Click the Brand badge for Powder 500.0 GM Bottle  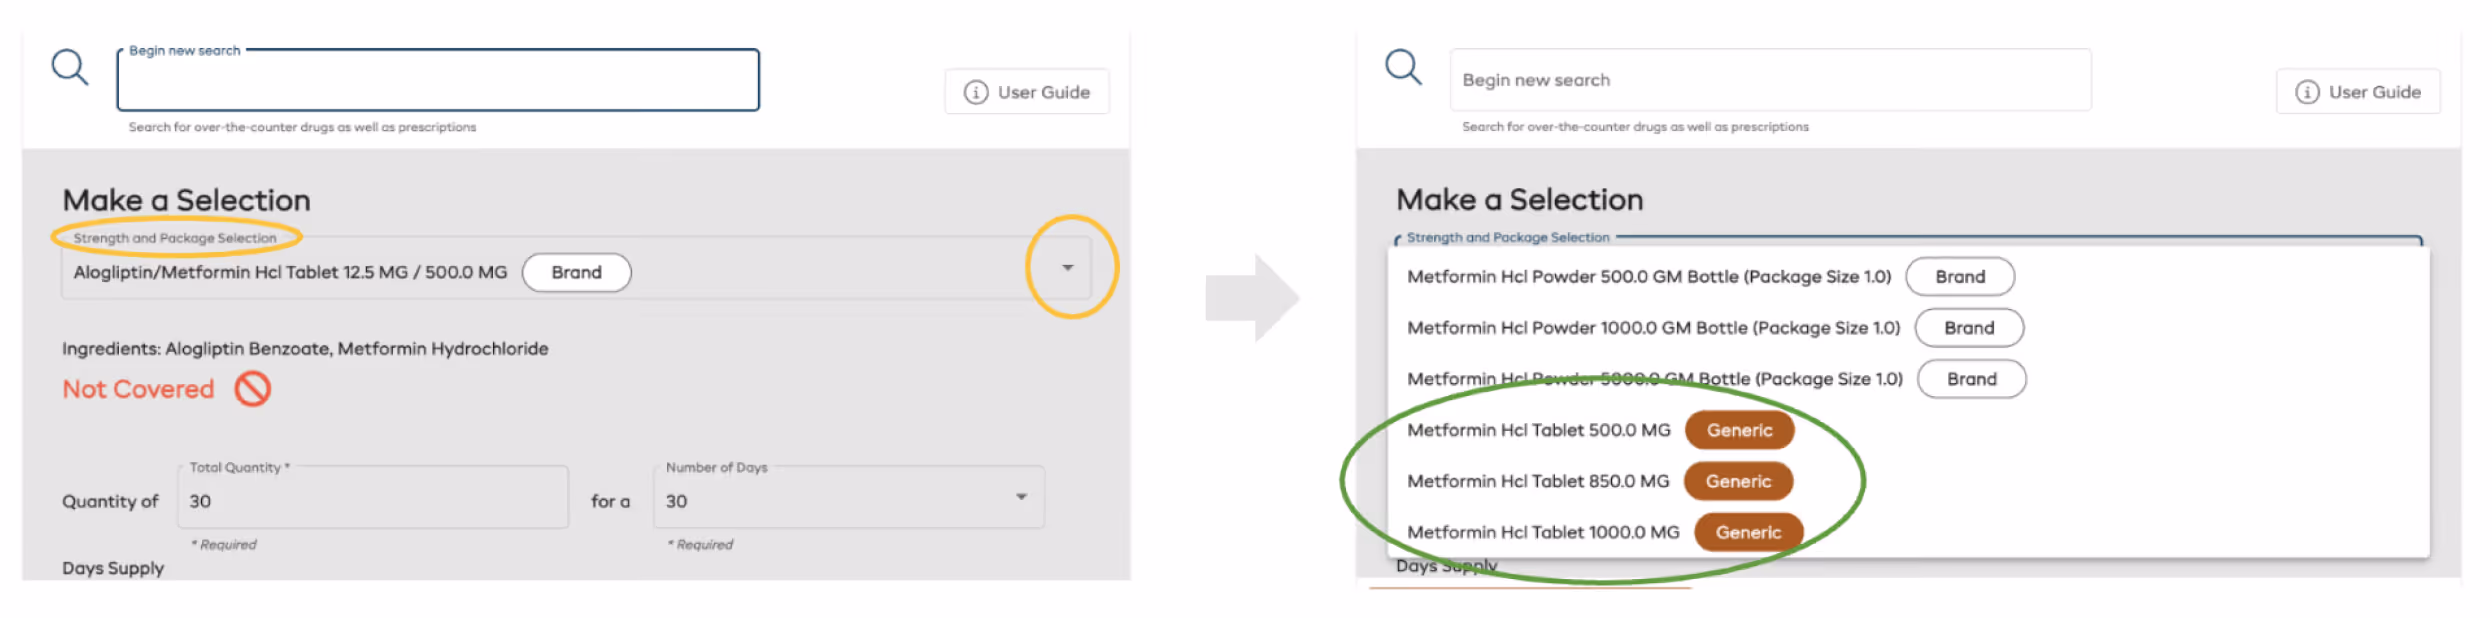(x=1959, y=276)
